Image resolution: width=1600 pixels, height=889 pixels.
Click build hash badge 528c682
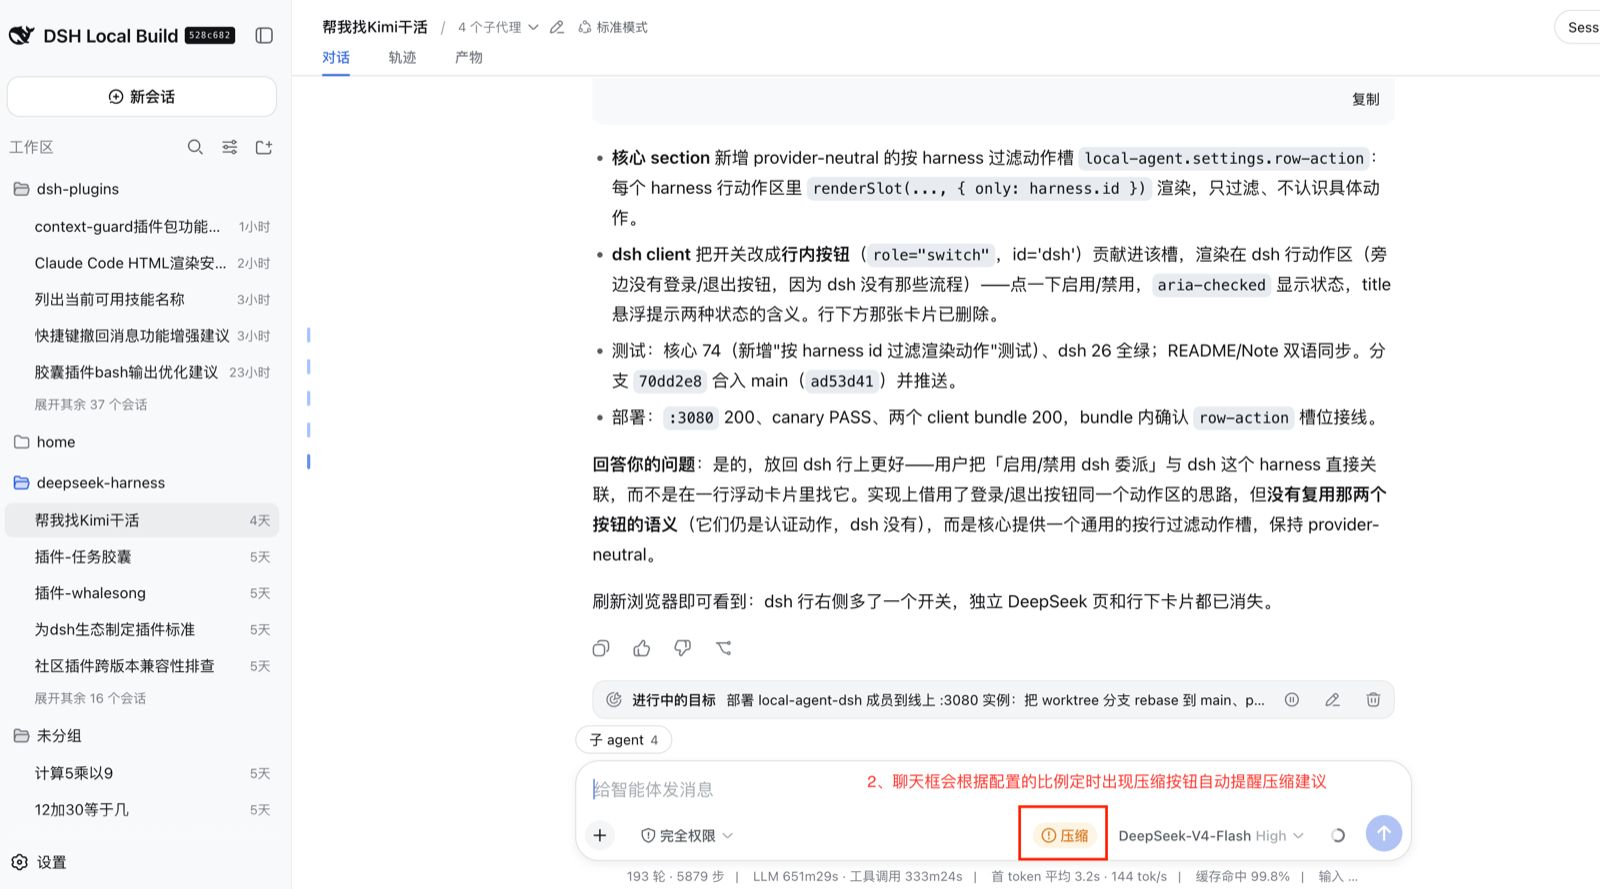[210, 35]
